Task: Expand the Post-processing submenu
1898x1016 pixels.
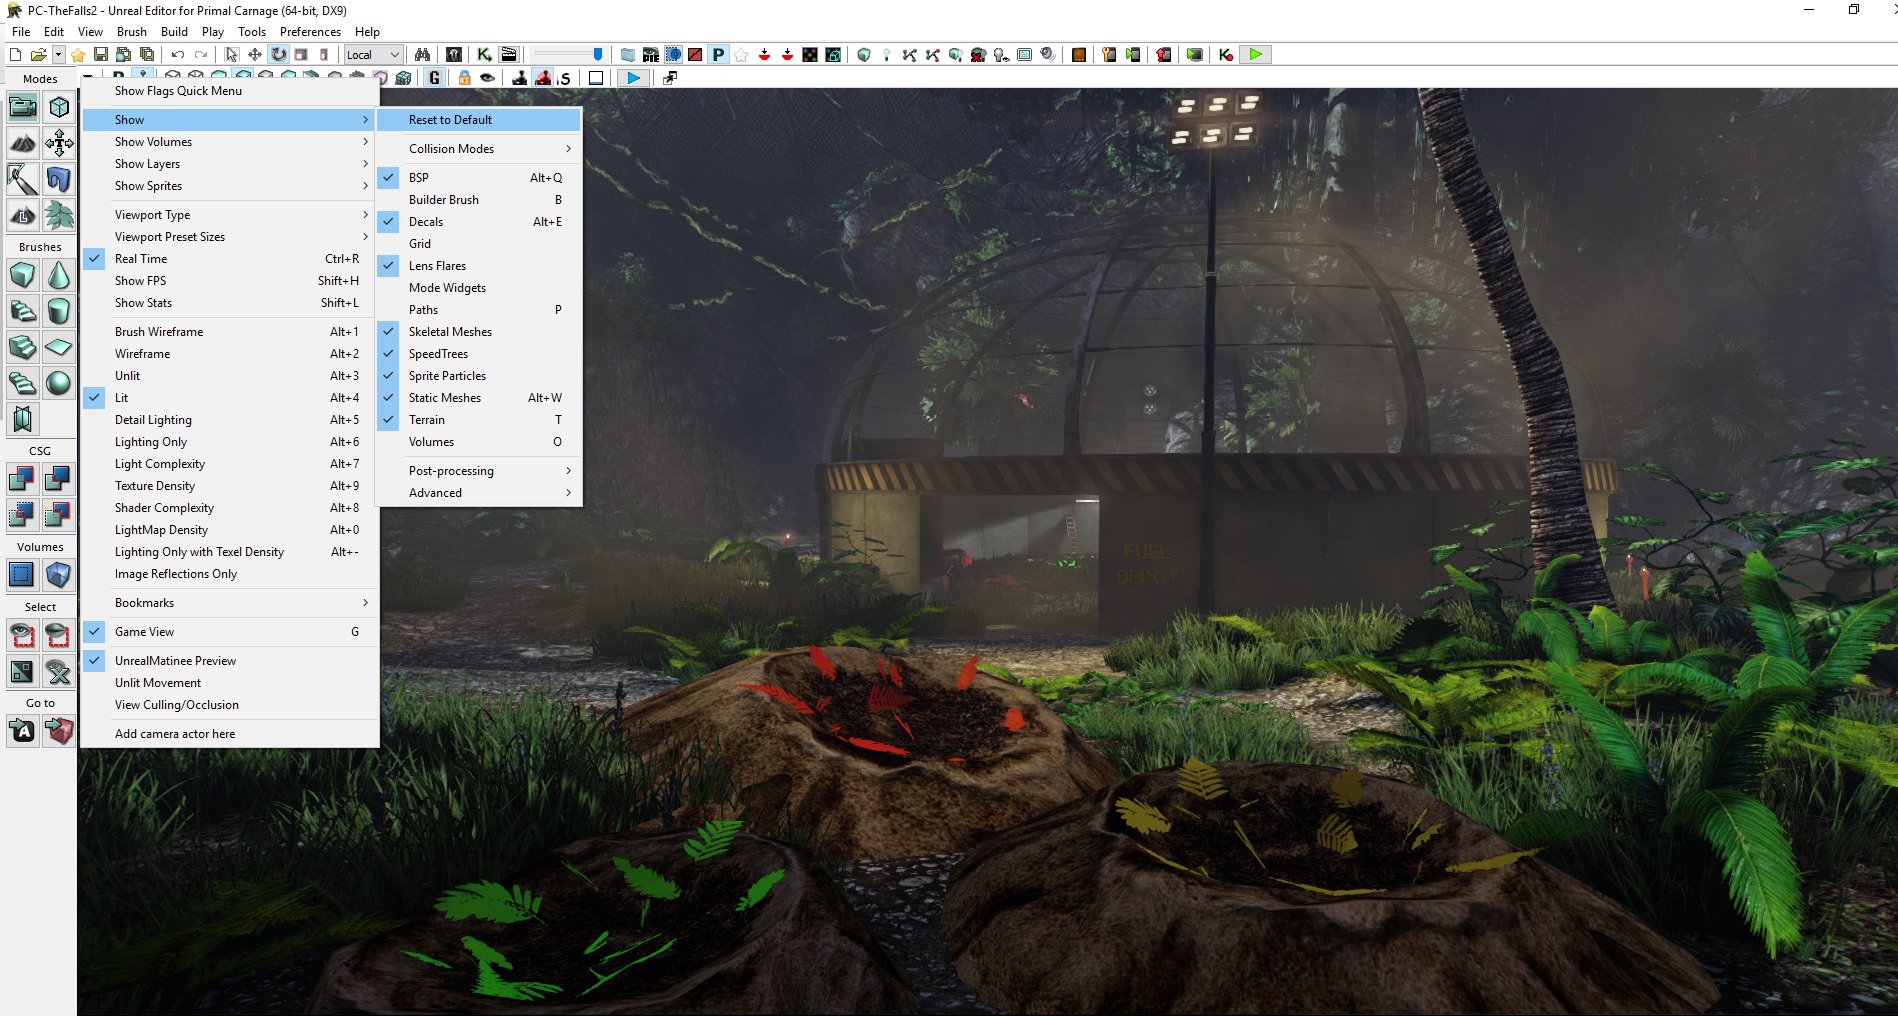Action: coord(479,471)
